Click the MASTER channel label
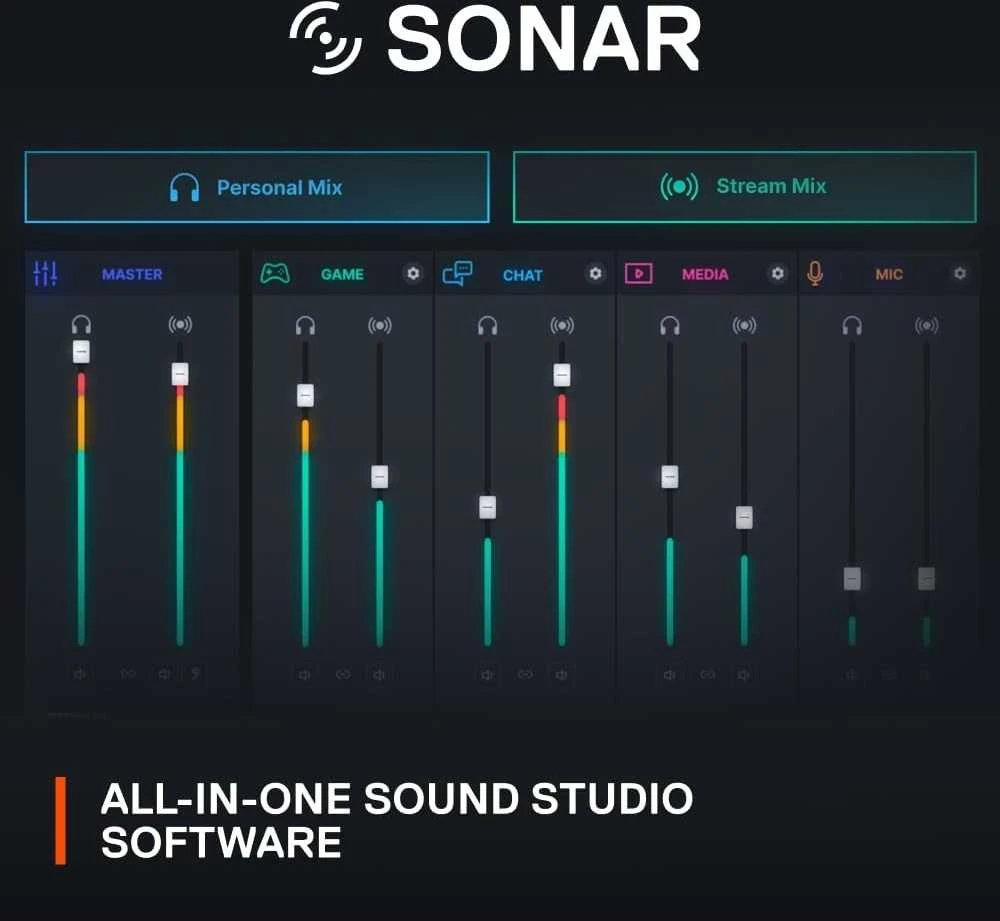This screenshot has width=1000, height=921. tap(132, 274)
